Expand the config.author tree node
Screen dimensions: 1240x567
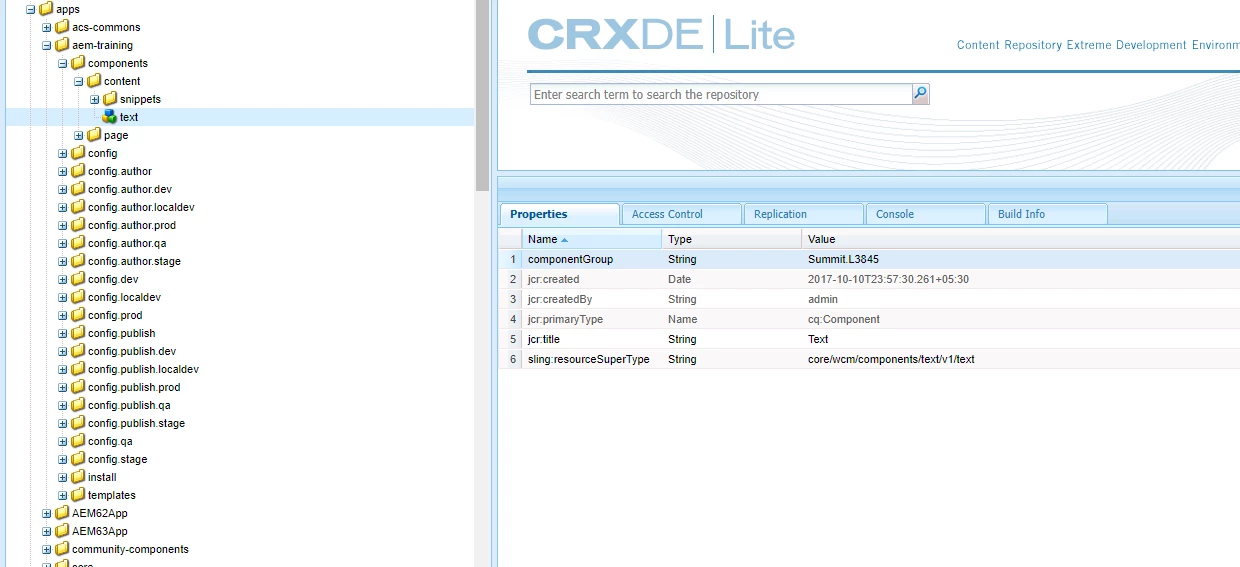63,171
